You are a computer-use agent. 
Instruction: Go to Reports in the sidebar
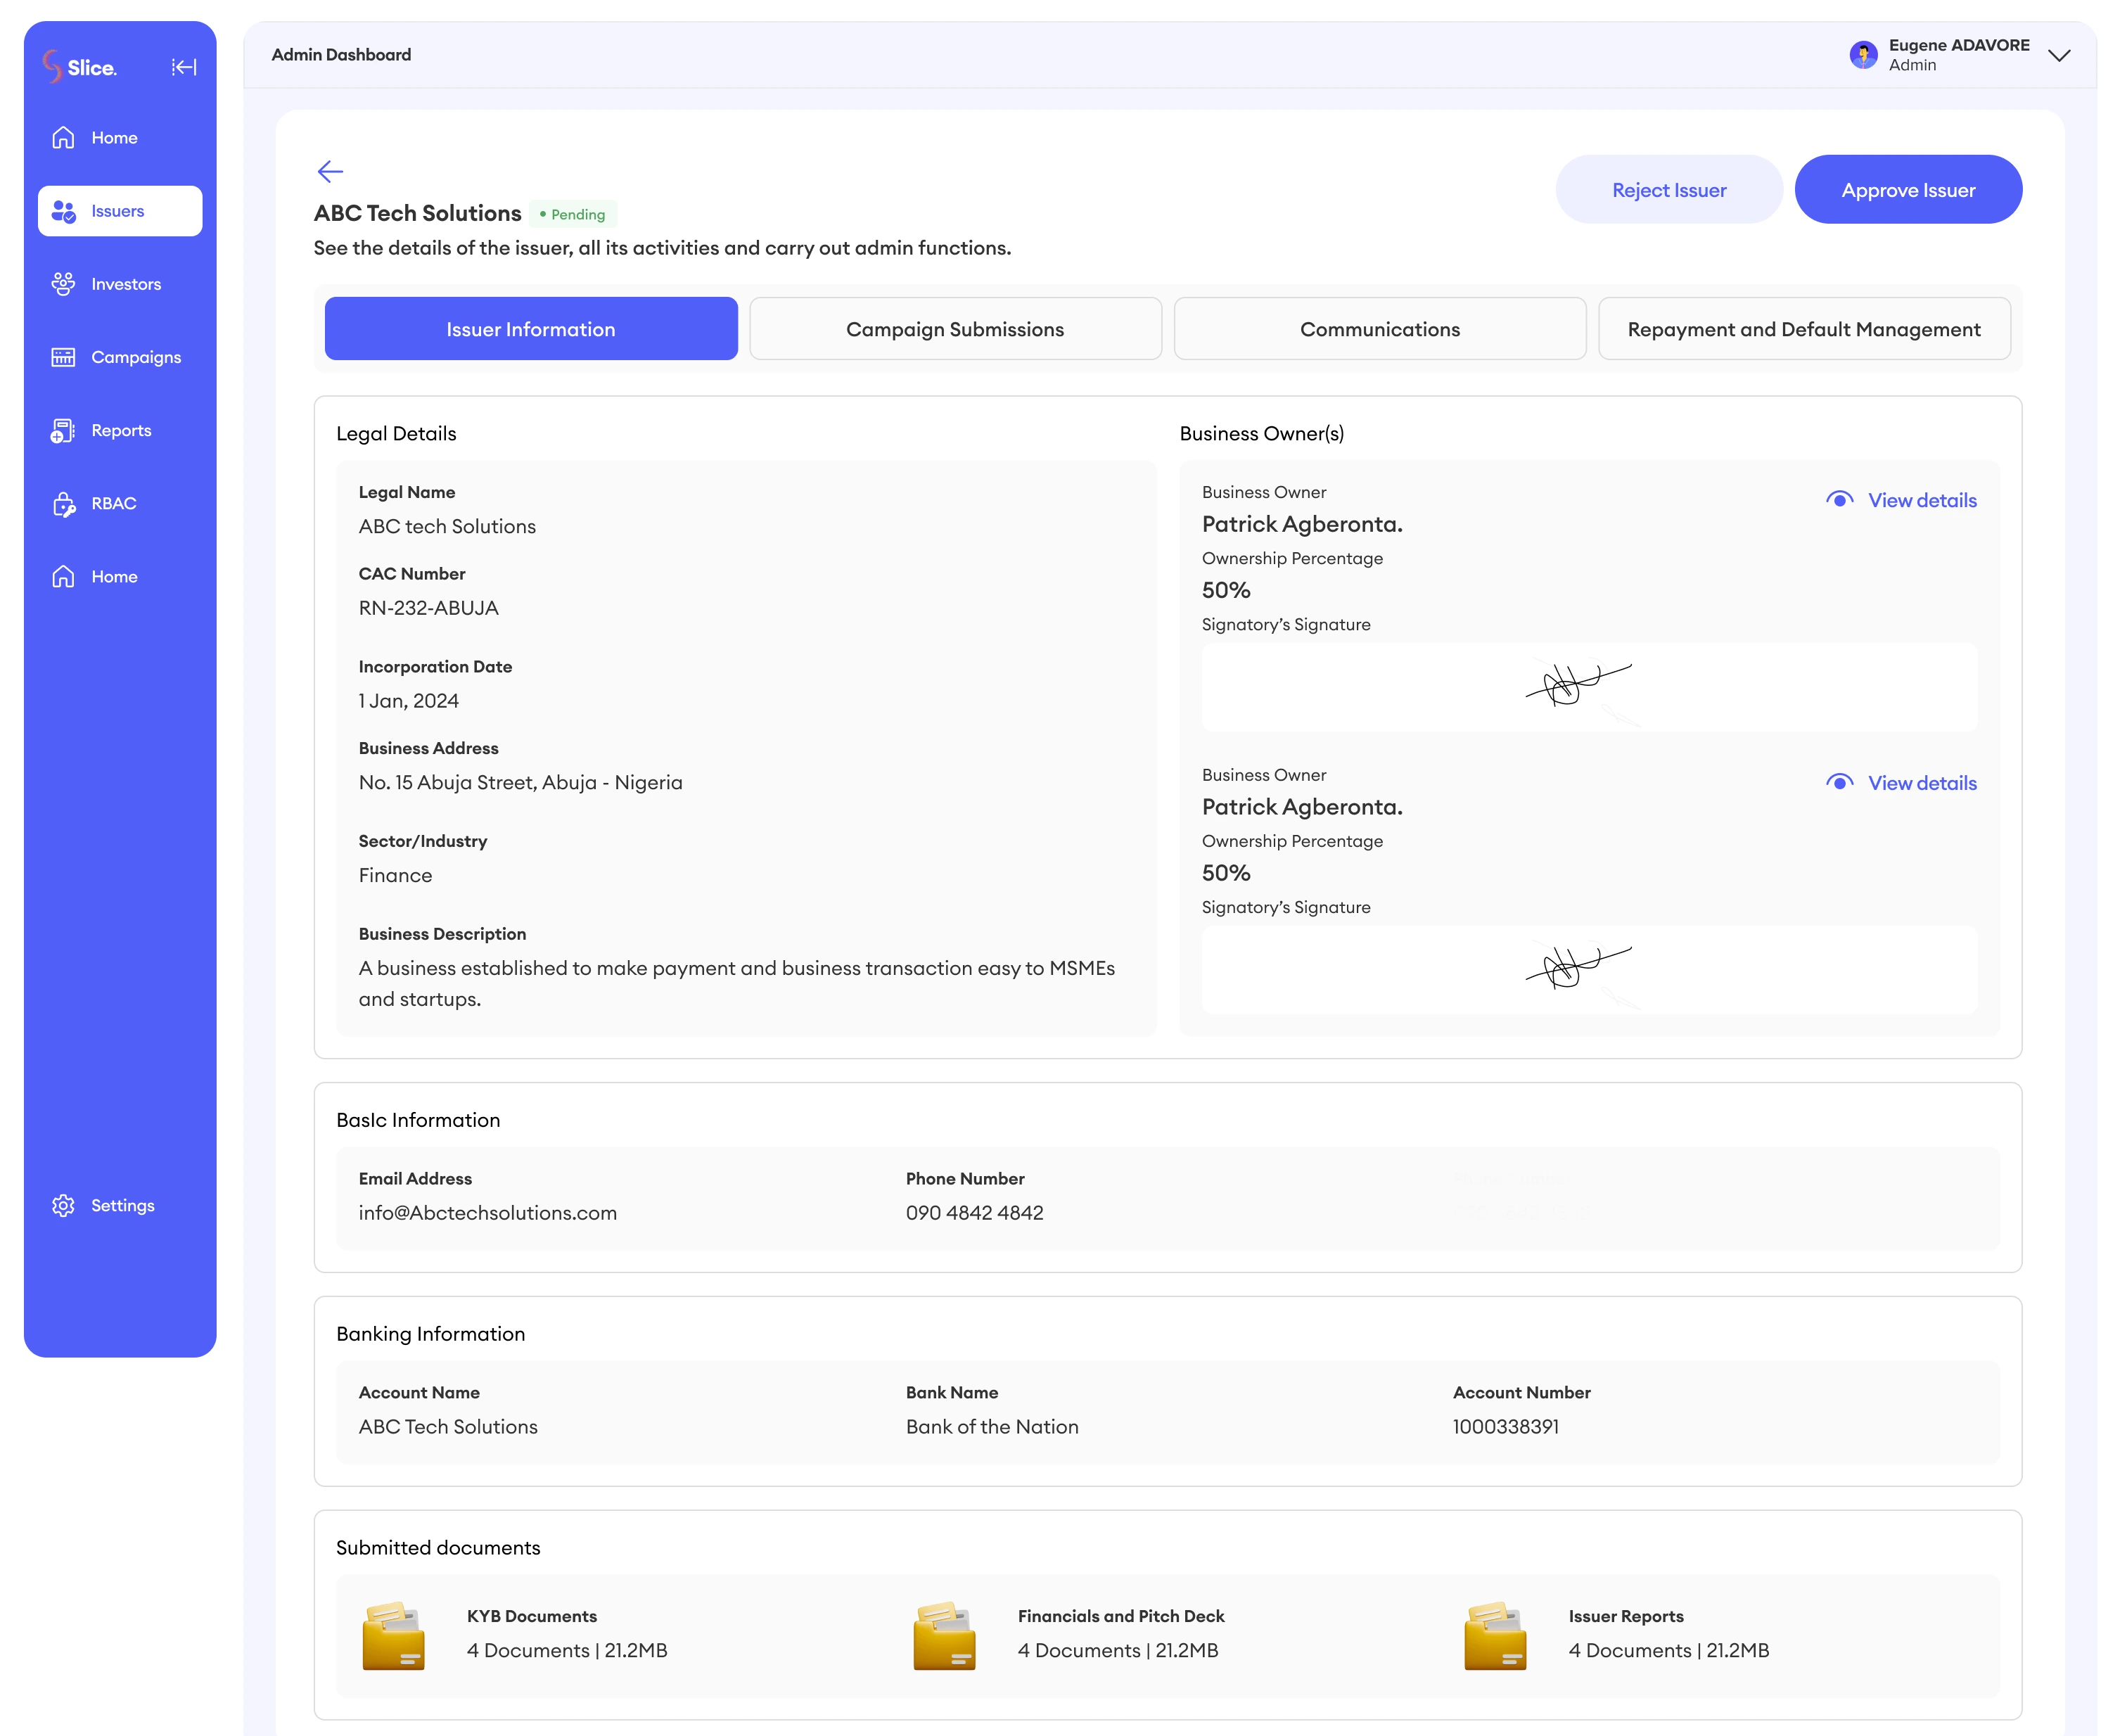point(120,430)
